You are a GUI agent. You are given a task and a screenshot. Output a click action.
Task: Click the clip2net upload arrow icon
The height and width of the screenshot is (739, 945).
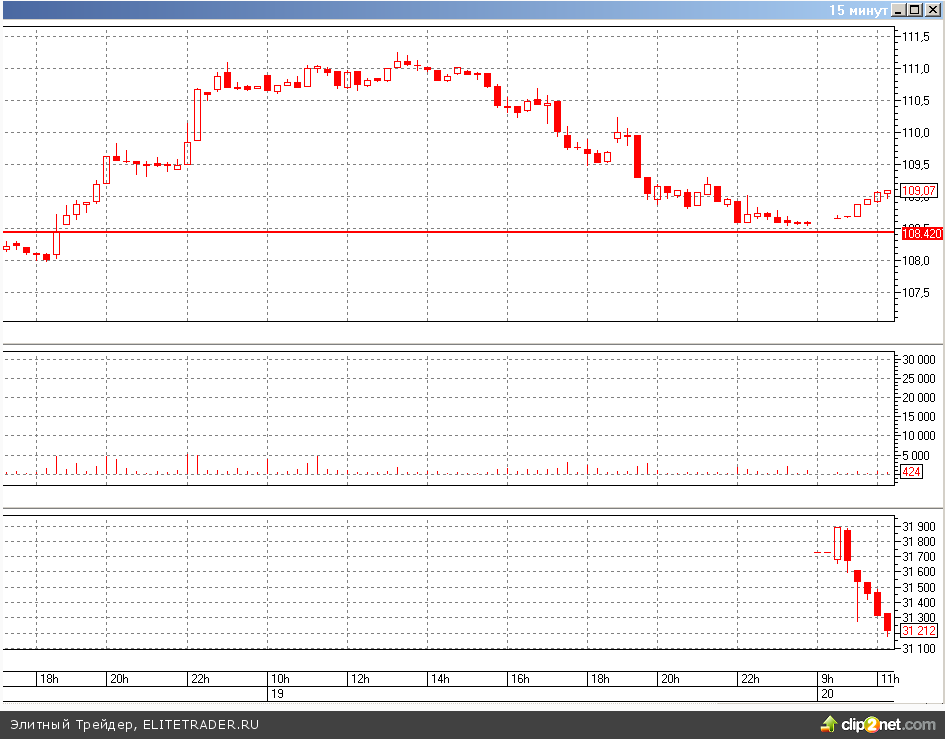click(831, 723)
